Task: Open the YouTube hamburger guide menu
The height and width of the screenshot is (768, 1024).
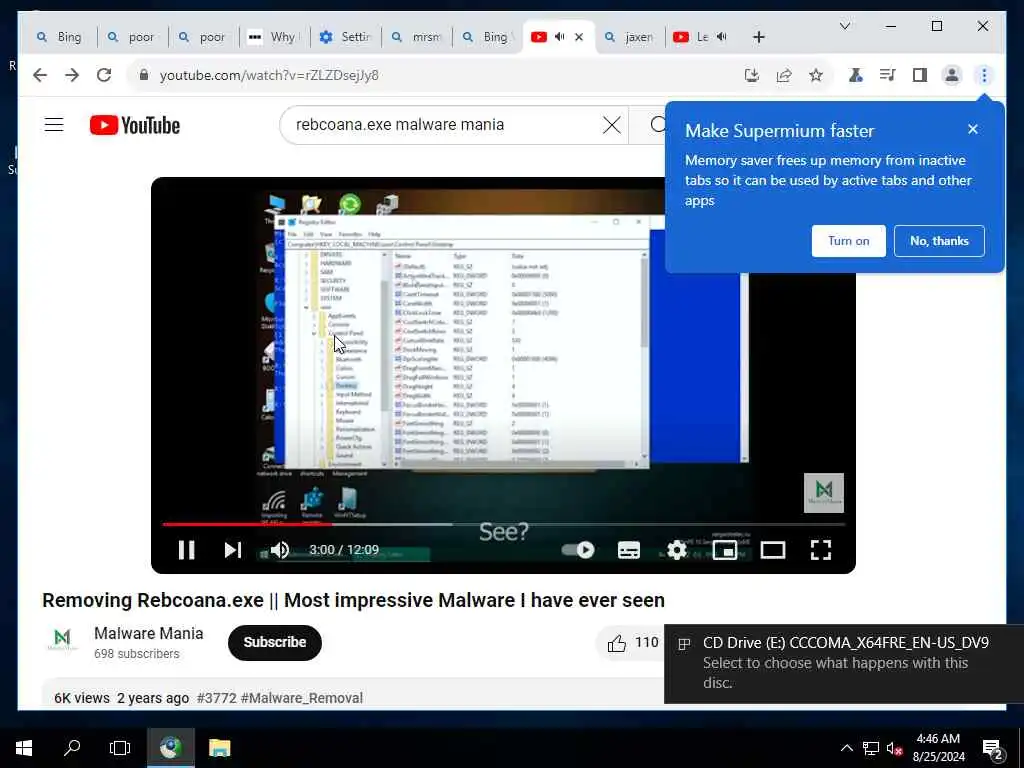Action: [54, 125]
